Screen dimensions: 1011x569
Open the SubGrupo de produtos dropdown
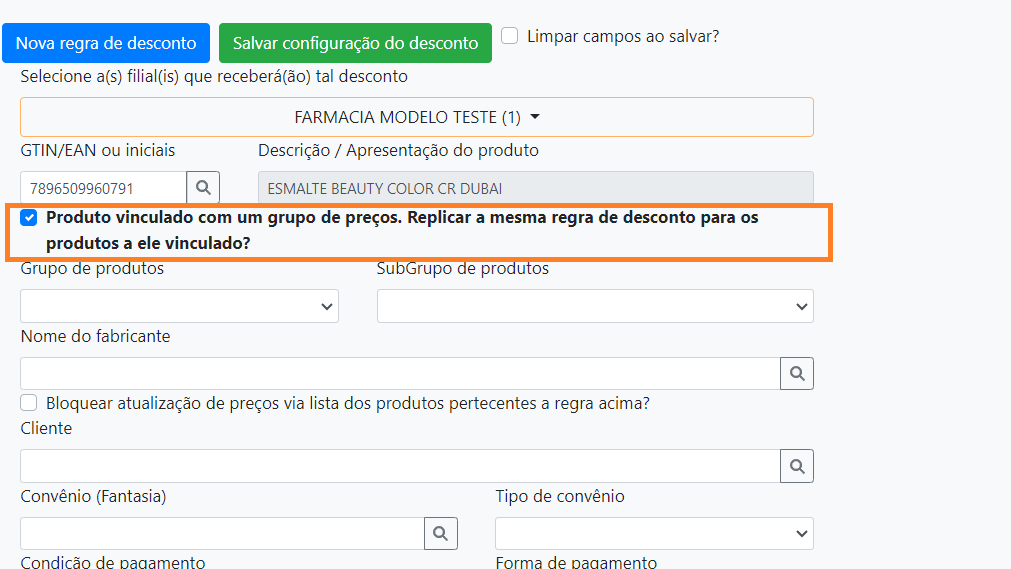click(594, 306)
